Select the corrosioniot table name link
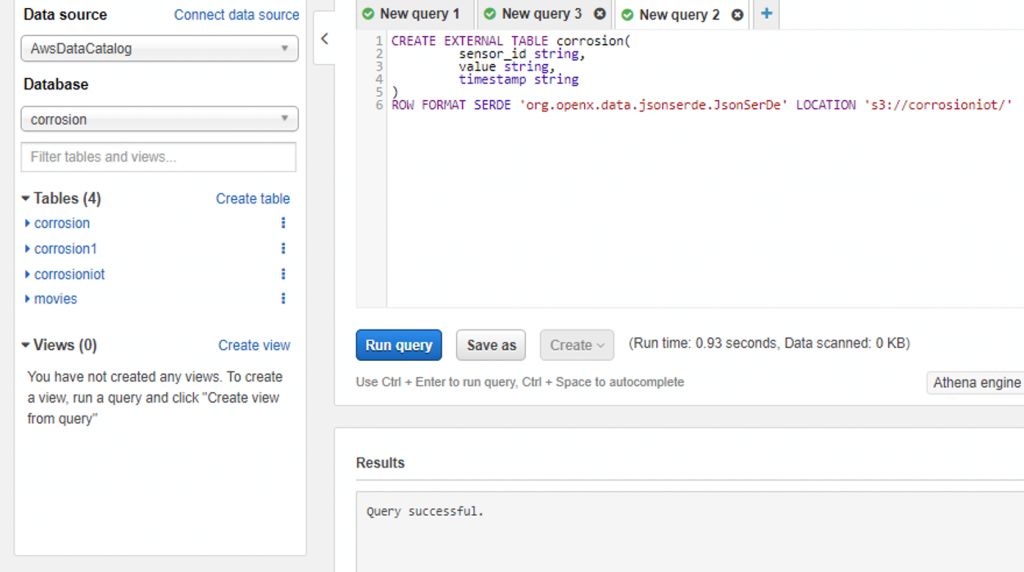This screenshot has height=572, width=1024. [69, 274]
